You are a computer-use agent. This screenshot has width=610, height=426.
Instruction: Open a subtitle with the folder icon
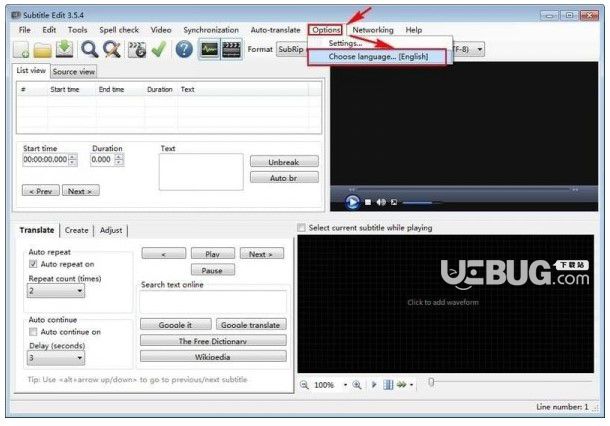(x=42, y=50)
